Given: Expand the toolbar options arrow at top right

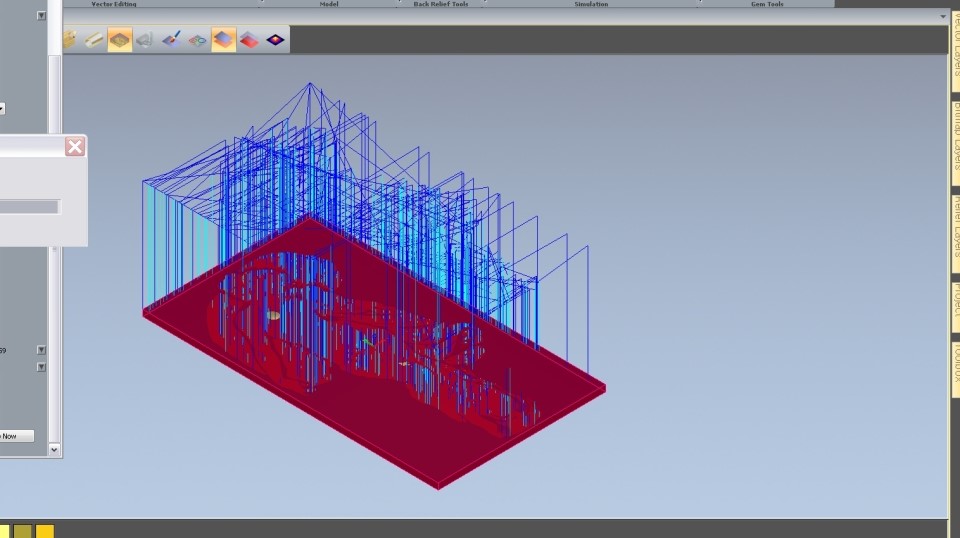Looking at the screenshot, I should (x=943, y=17).
